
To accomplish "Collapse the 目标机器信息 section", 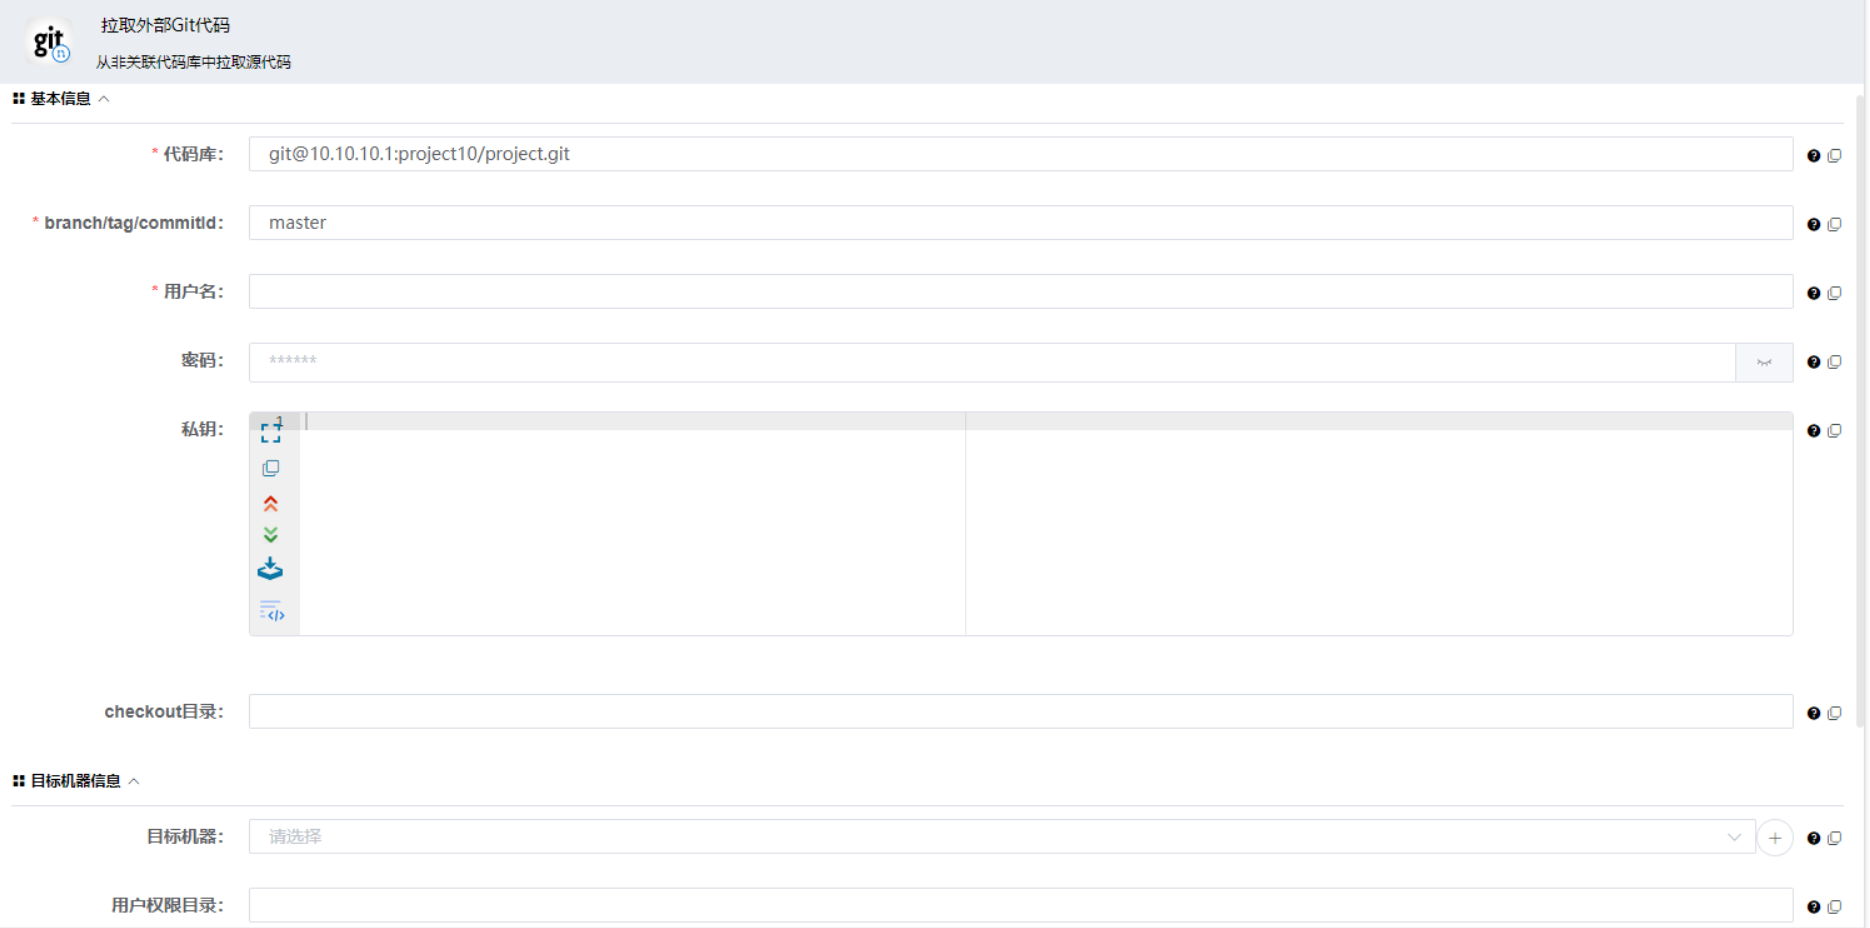I will pos(136,781).
